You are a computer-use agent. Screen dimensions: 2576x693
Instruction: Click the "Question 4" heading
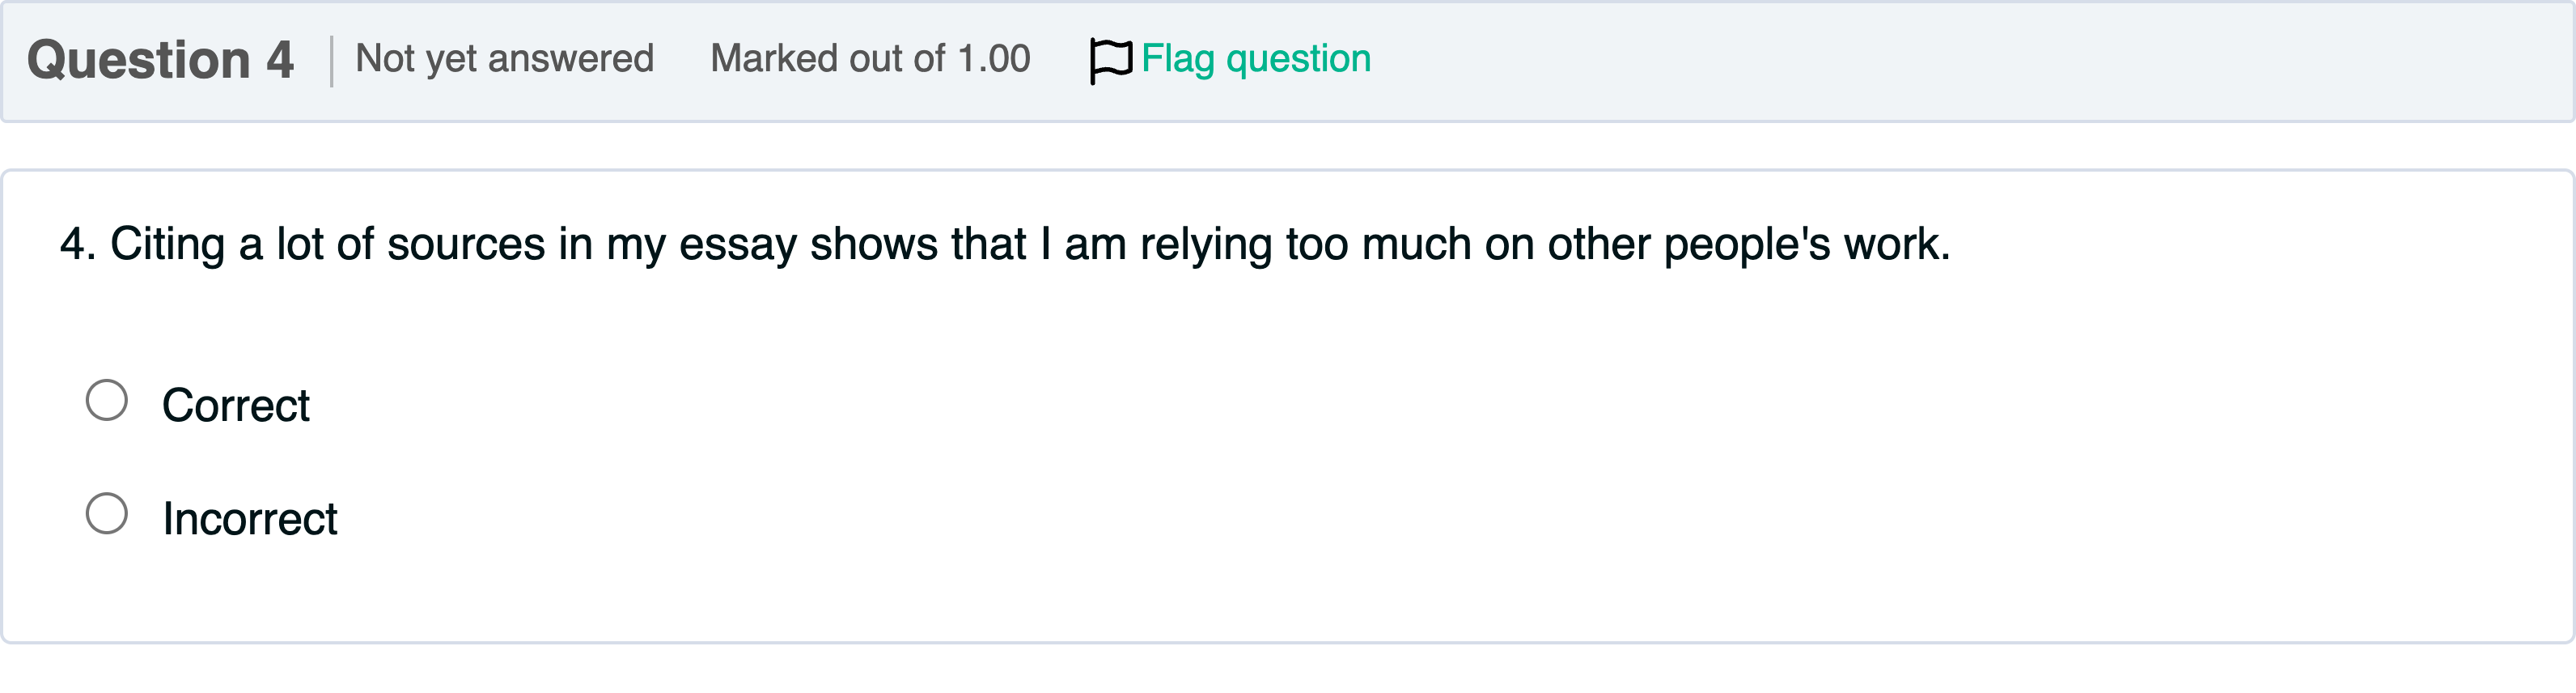[160, 60]
